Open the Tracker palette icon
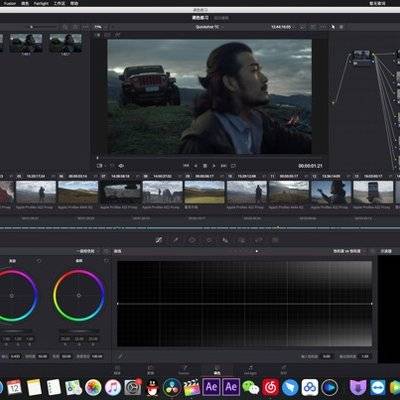The width and height of the screenshot is (400, 400). coord(209,240)
